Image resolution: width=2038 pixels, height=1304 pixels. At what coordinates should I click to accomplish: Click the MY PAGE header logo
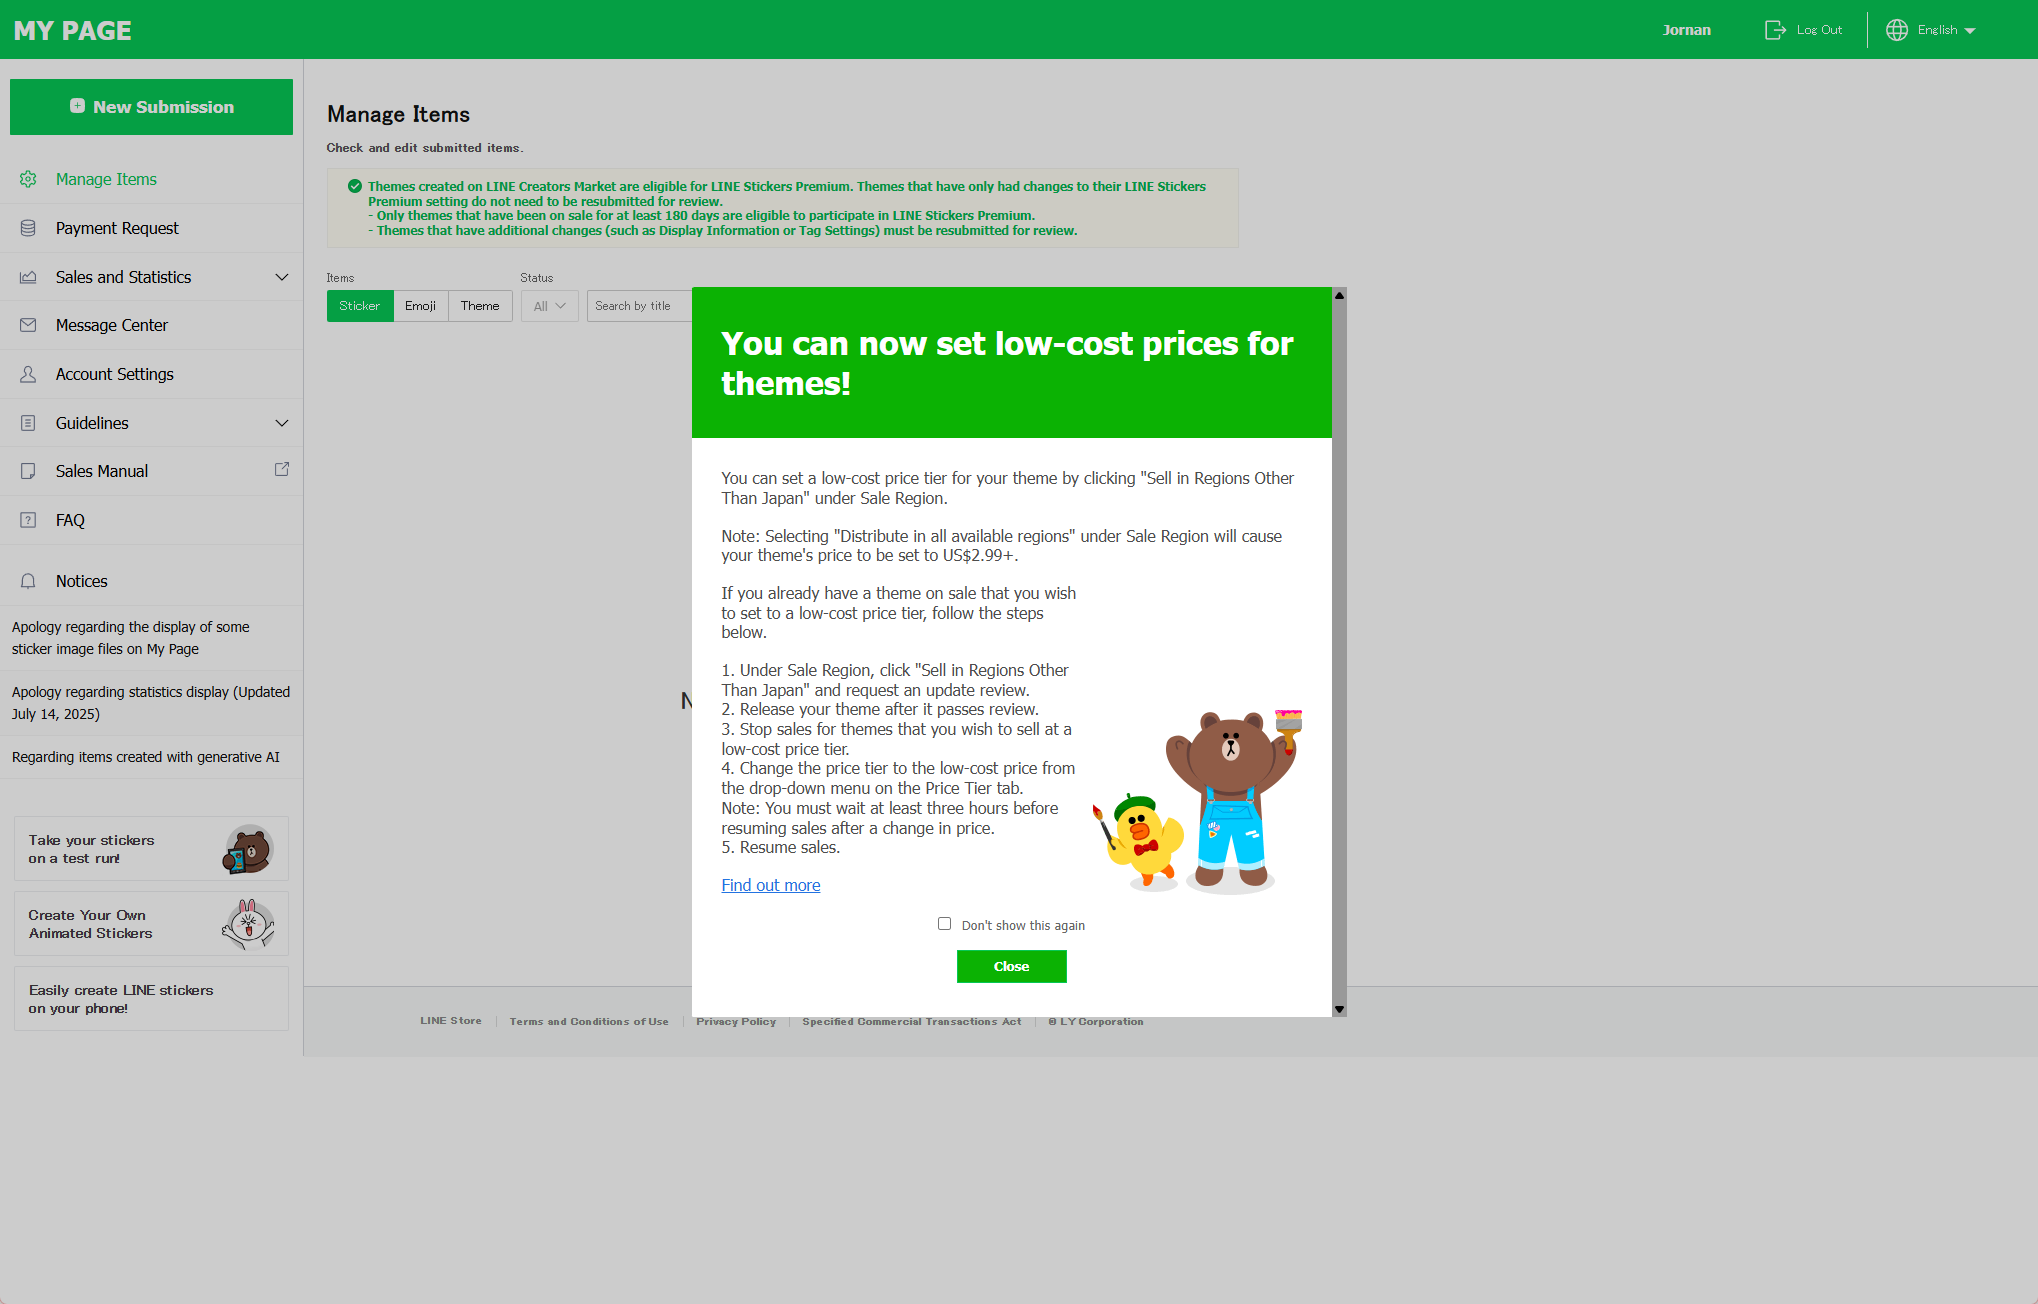(72, 30)
